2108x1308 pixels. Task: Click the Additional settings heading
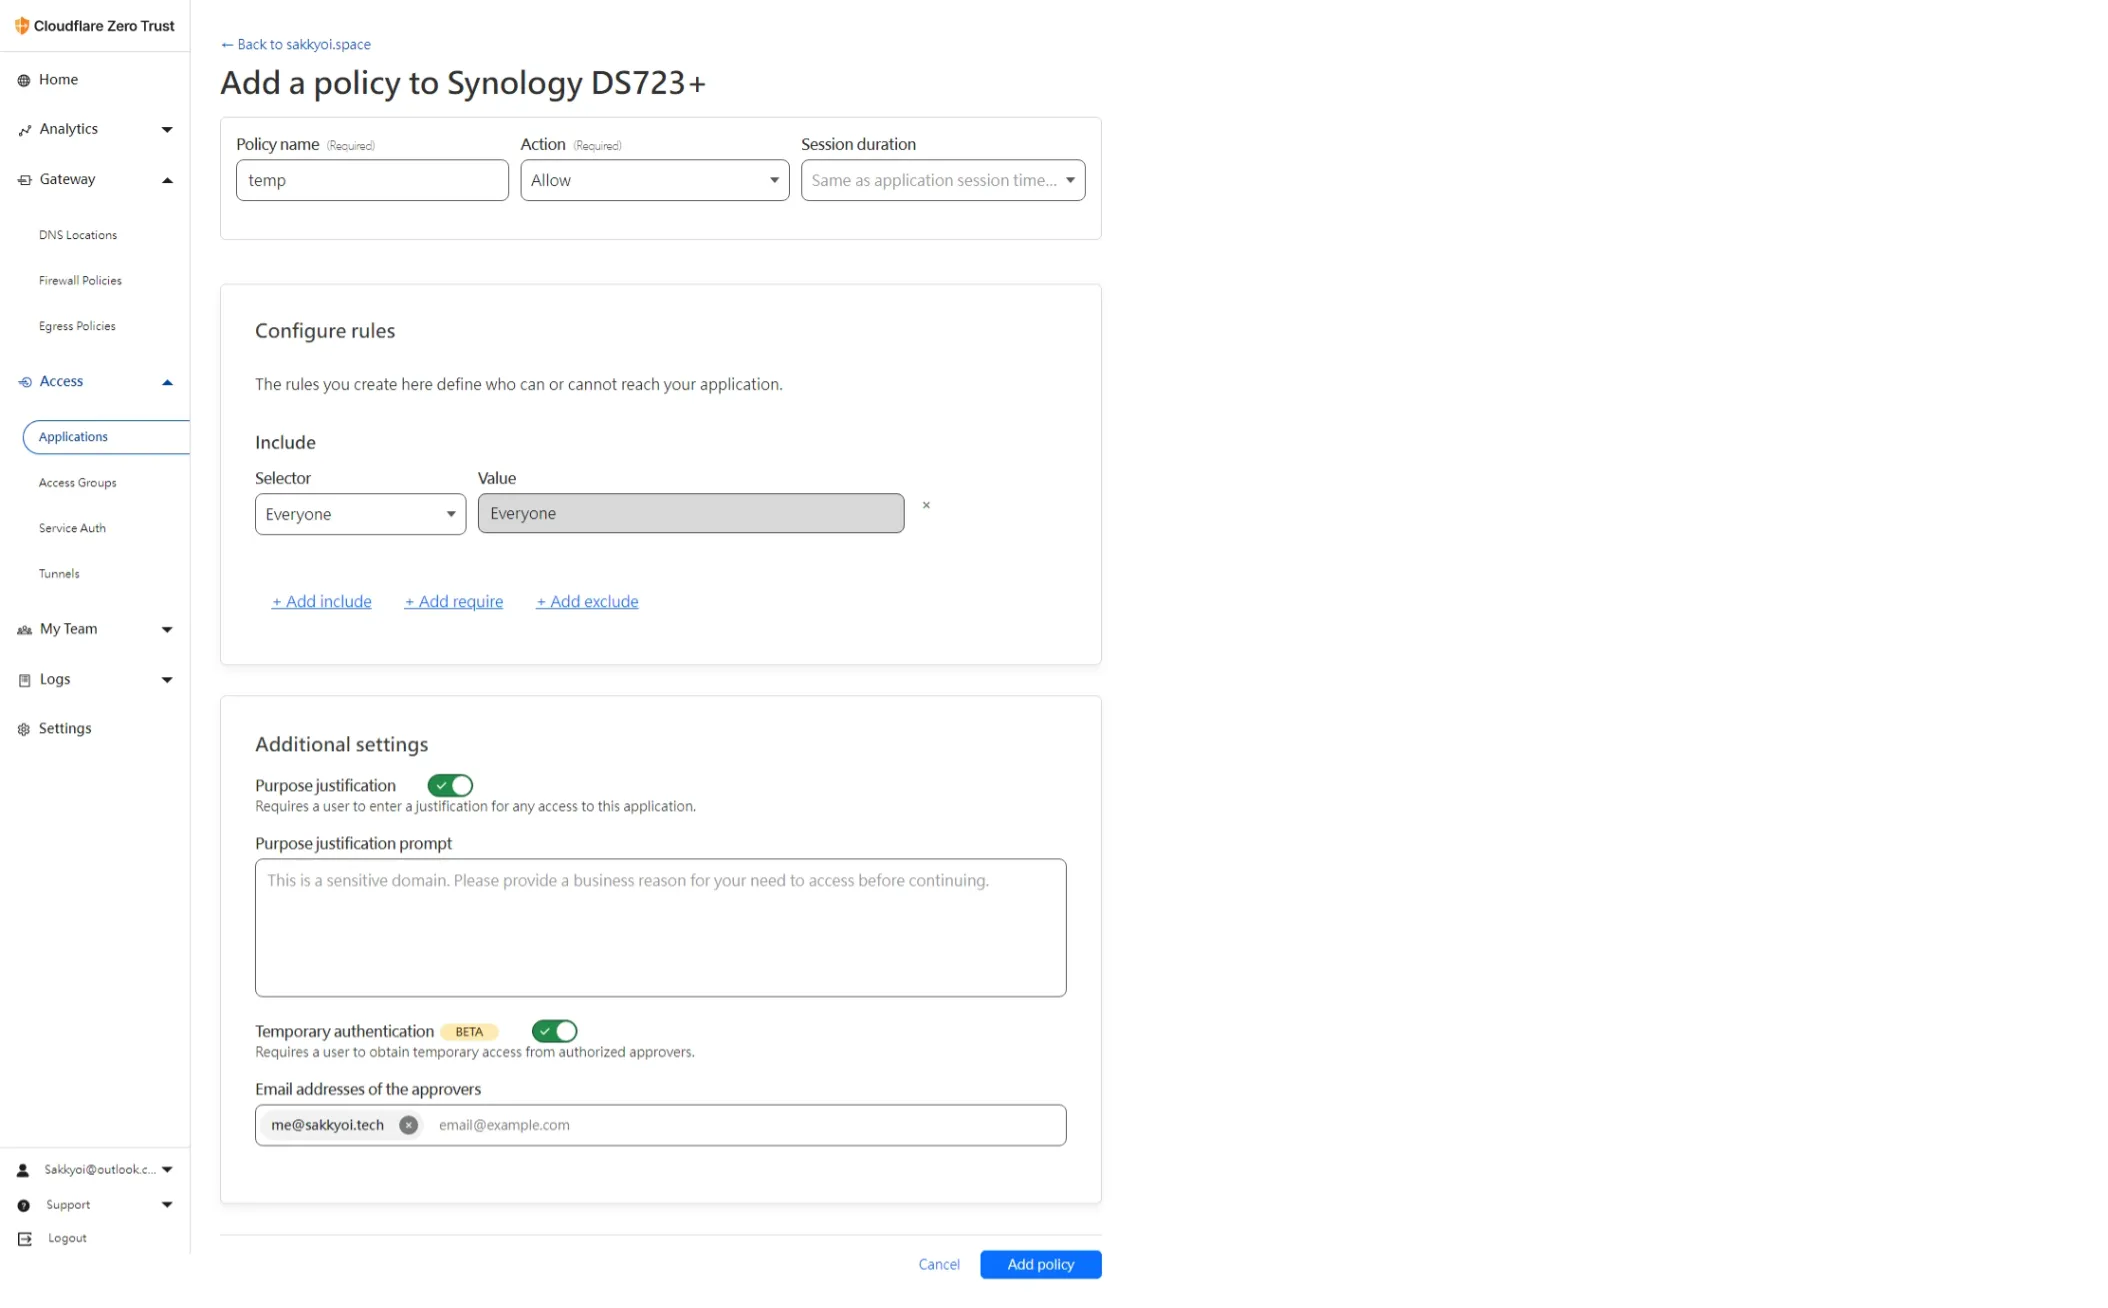click(x=341, y=745)
